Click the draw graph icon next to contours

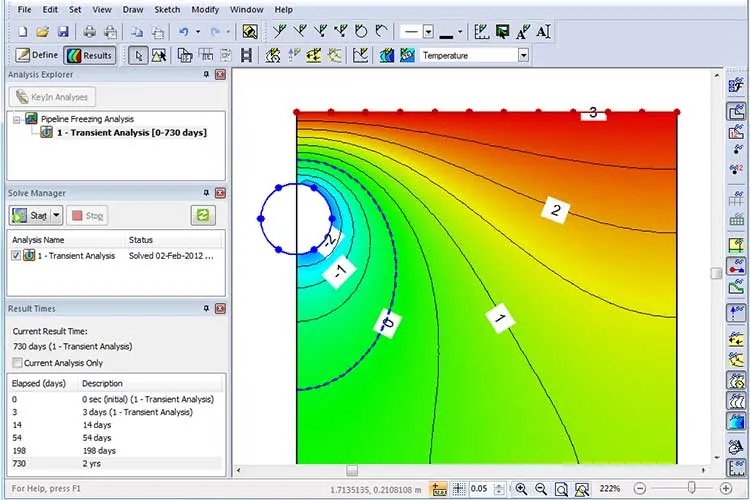(x=360, y=56)
